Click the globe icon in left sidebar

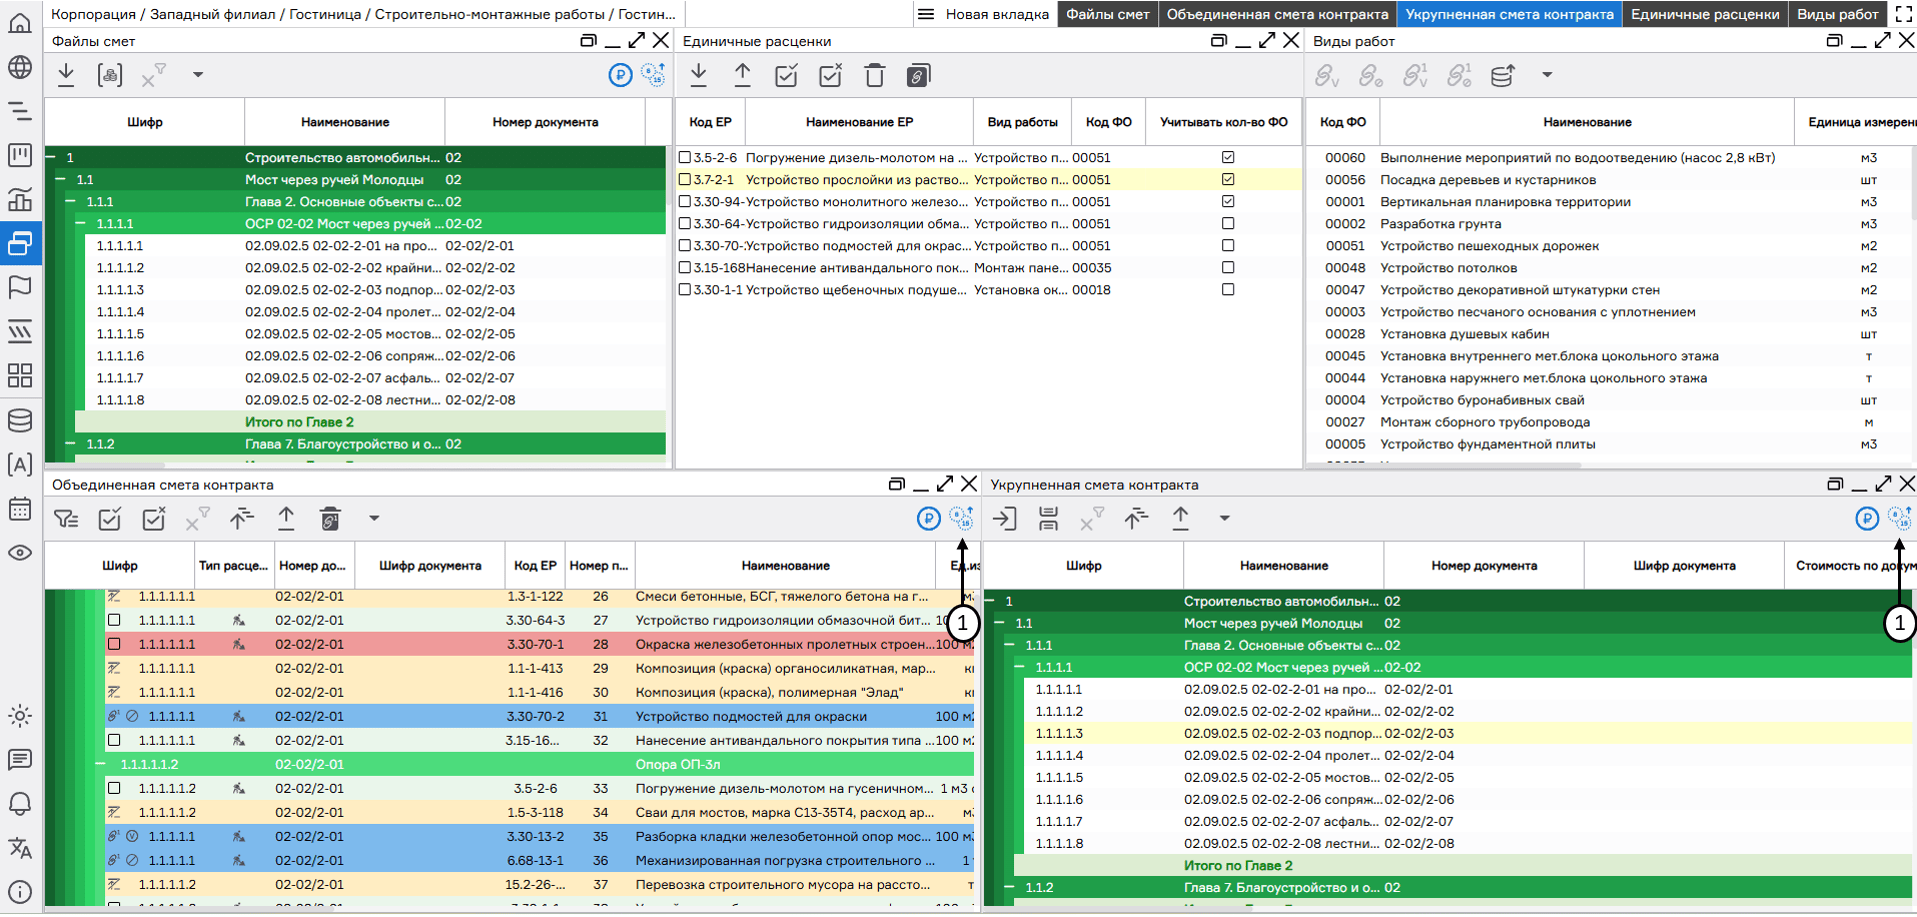pos(20,67)
